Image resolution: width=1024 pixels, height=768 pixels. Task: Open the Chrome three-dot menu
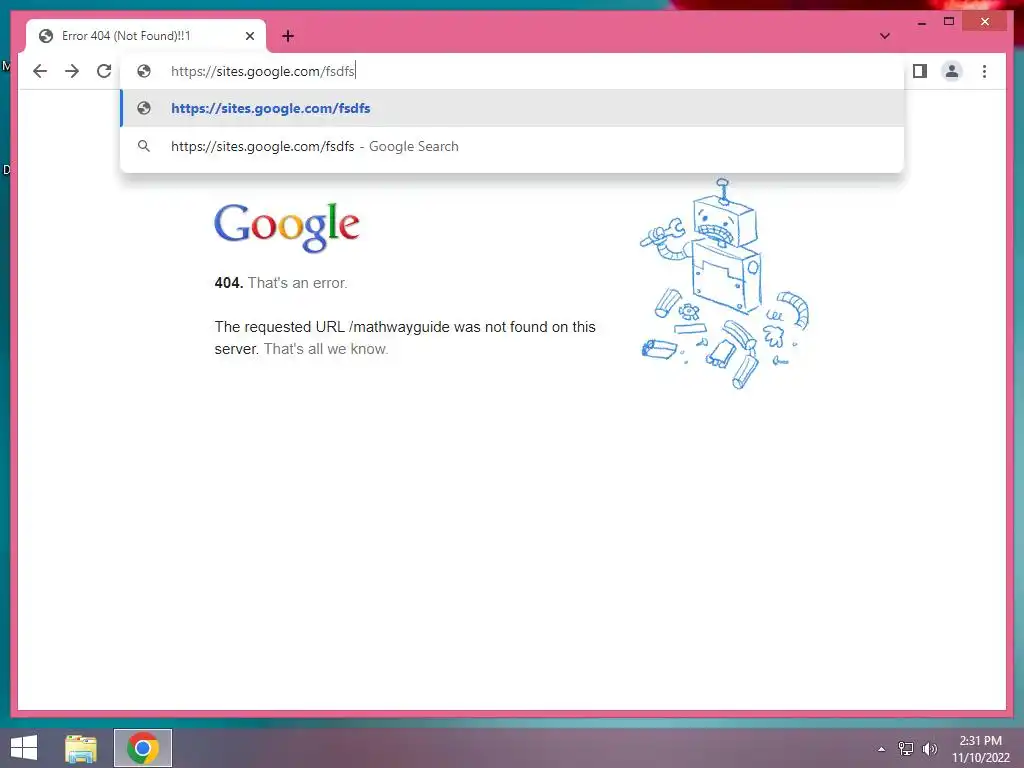click(x=984, y=71)
